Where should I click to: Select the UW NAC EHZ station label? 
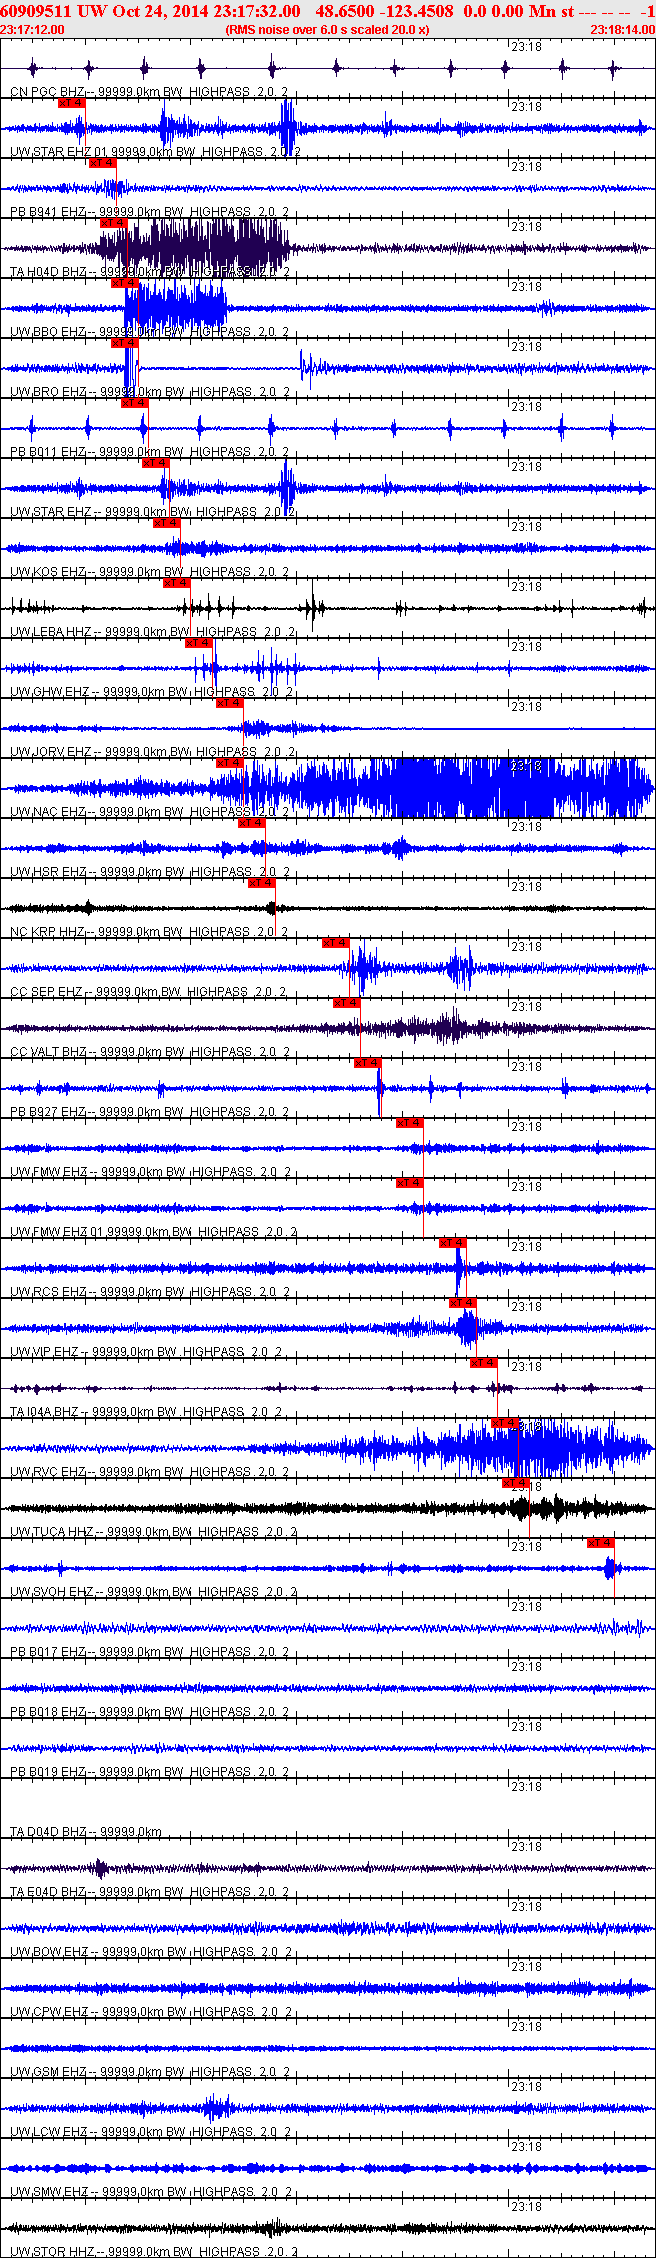[x=150, y=812]
